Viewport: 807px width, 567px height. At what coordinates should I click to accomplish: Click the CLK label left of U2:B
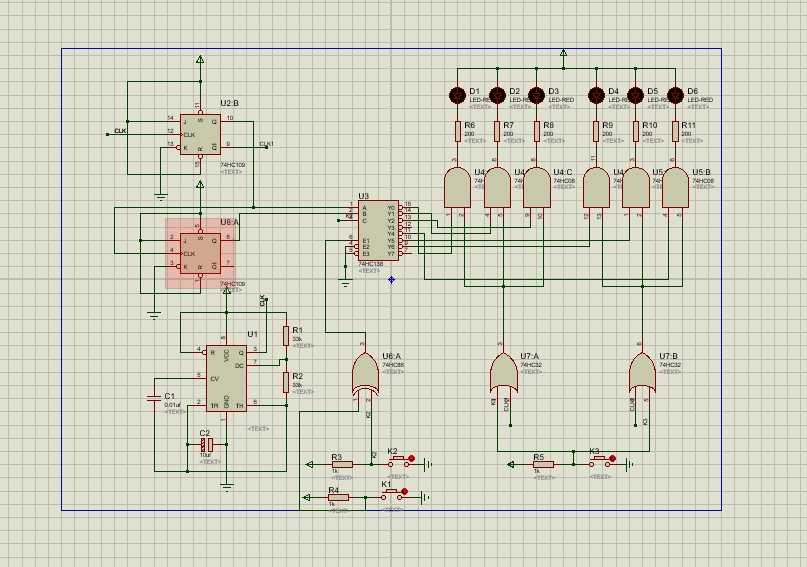click(x=120, y=131)
